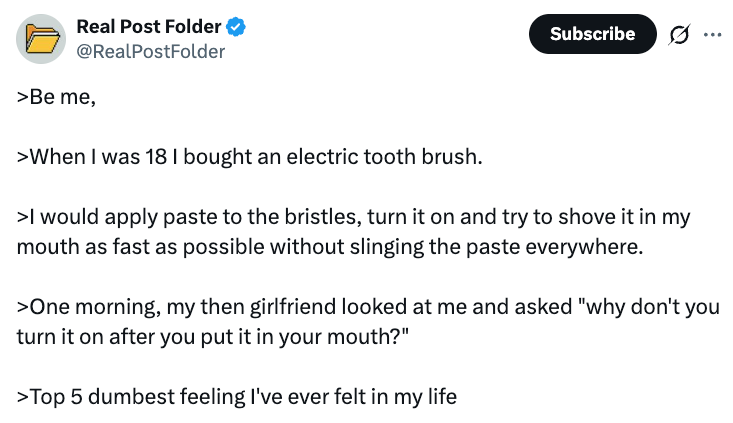
Task: Click the line starting ">One morning"
Action: click(367, 307)
